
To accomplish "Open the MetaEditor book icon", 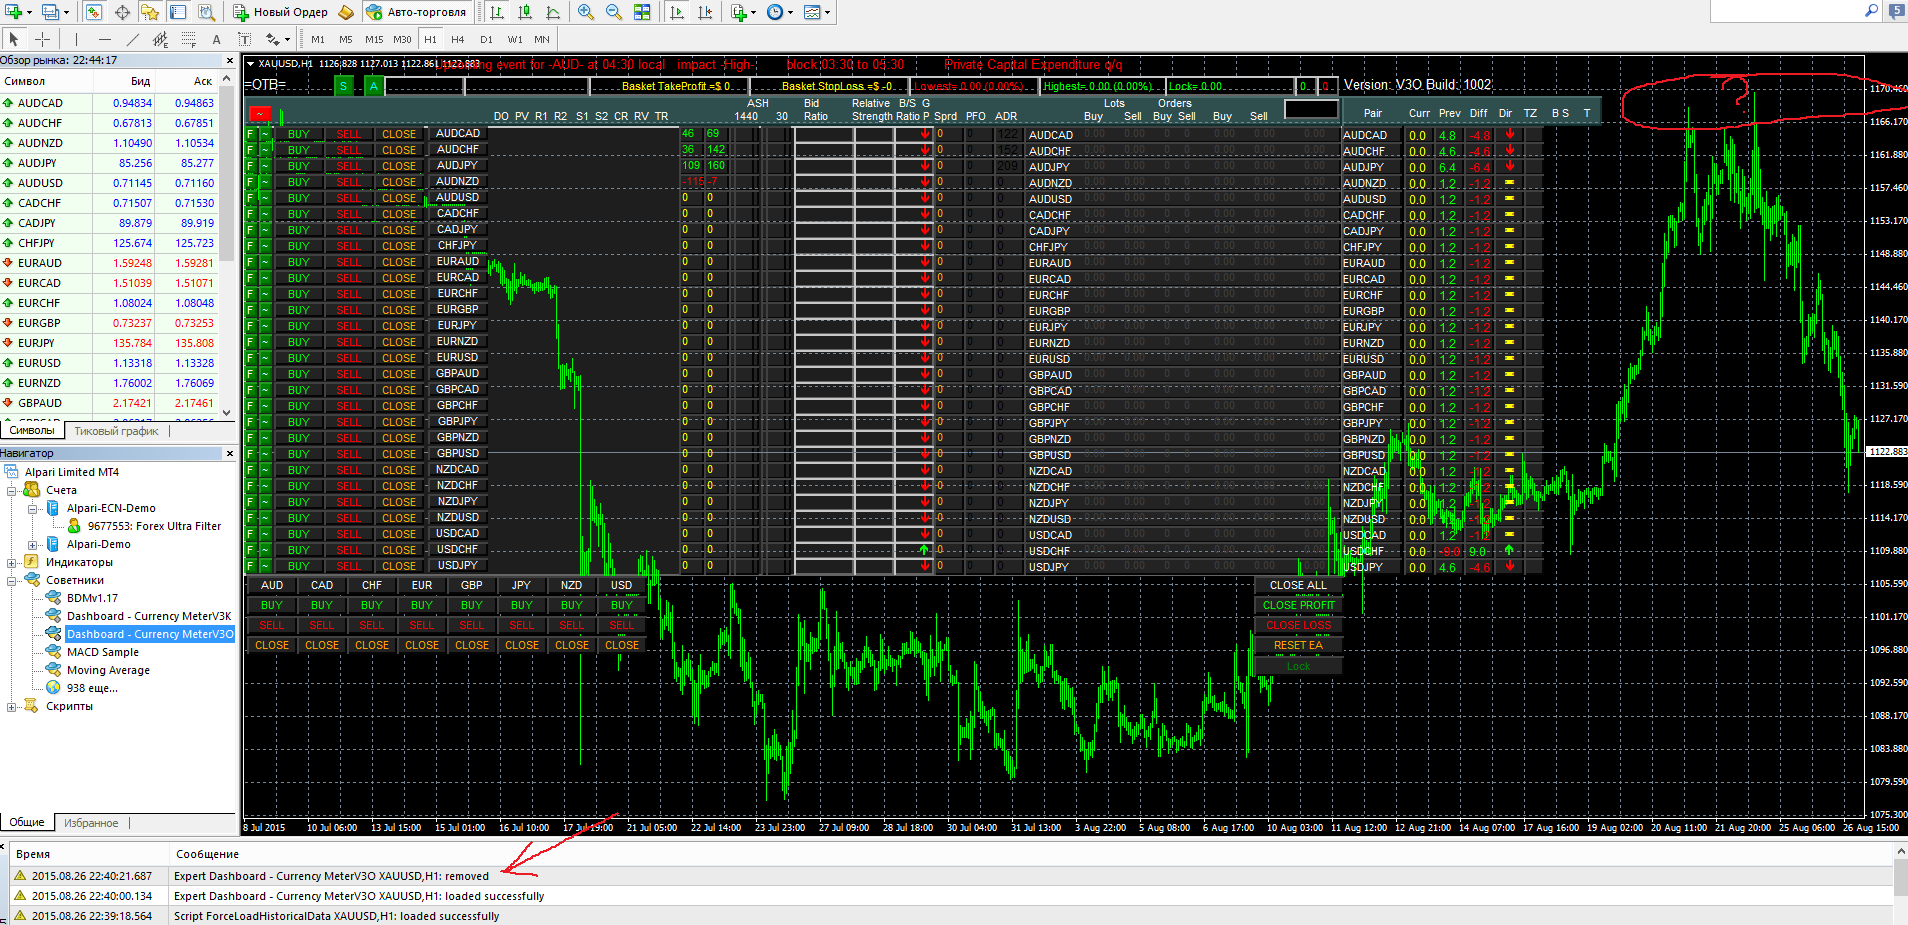I will (346, 12).
